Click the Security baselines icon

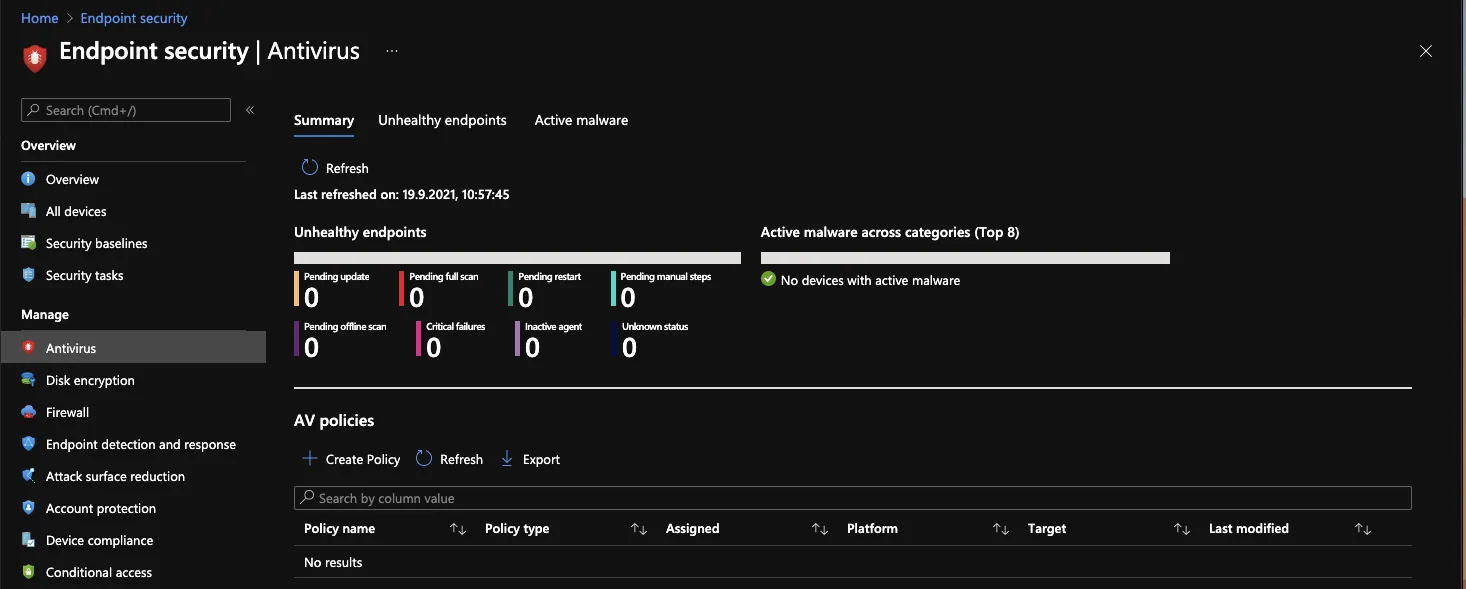click(28, 243)
